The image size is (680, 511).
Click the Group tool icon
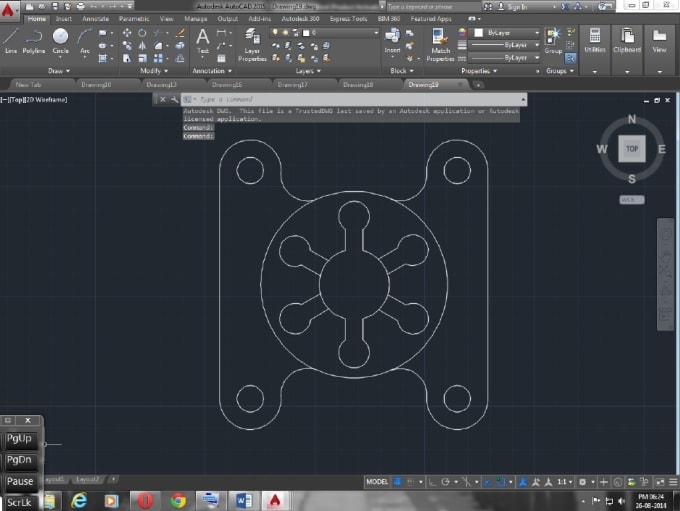[x=553, y=41]
